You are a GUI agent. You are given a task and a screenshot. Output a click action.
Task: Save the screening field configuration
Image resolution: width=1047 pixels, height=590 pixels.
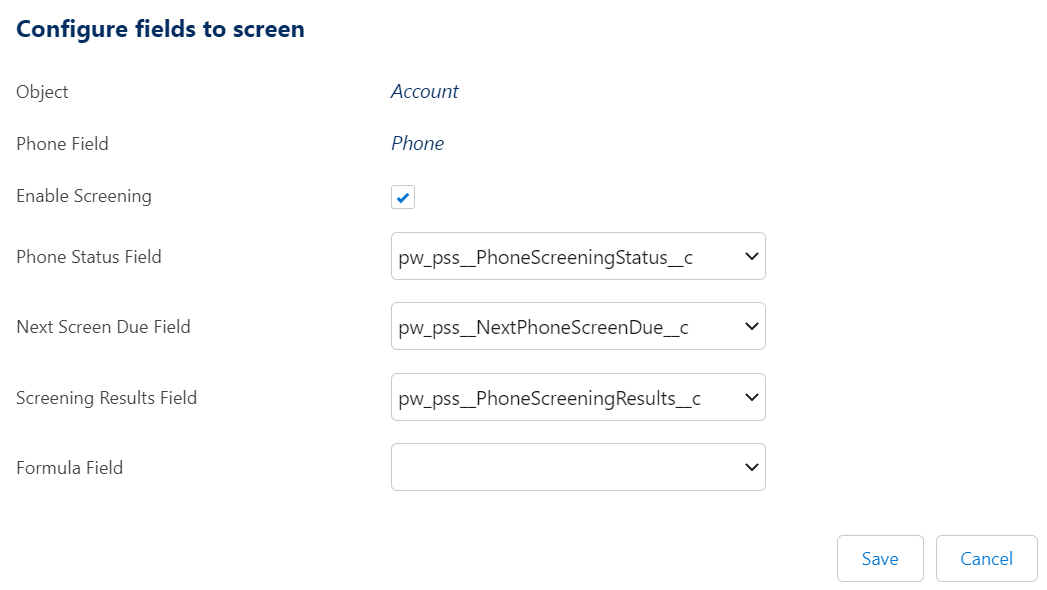pos(880,558)
